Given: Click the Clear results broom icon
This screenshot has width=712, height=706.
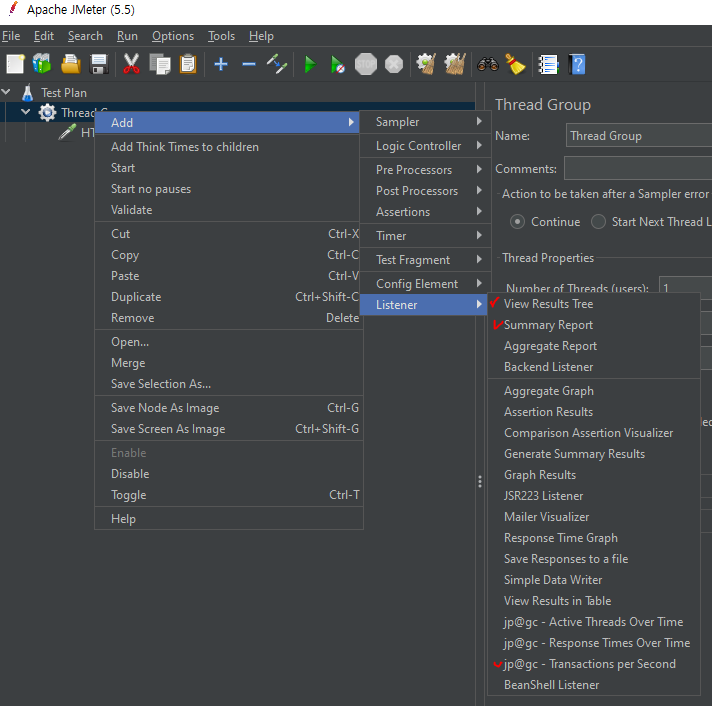Looking at the screenshot, I should point(426,64).
